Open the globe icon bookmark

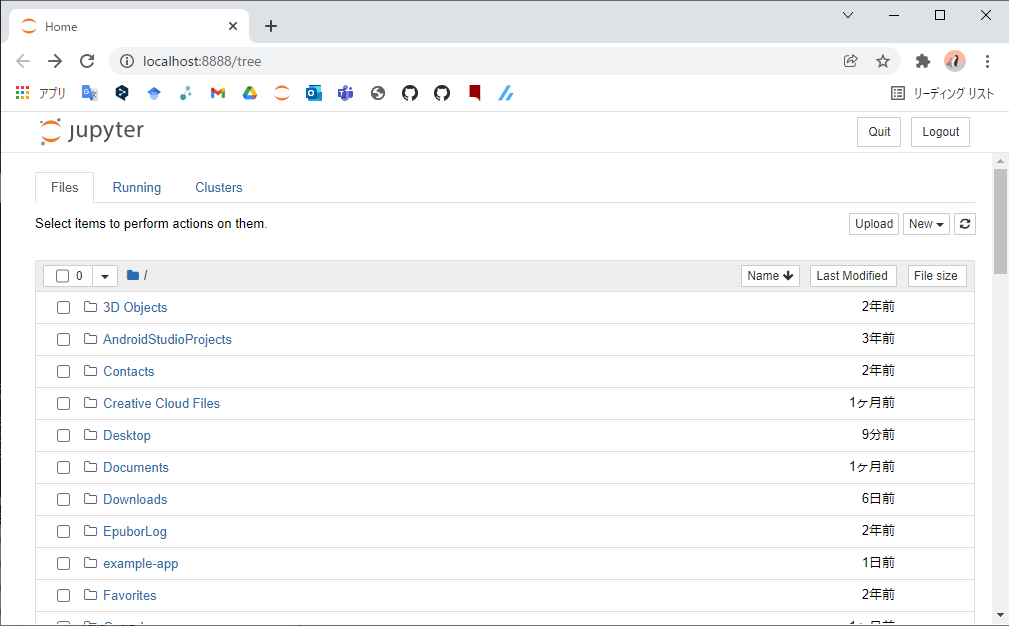(x=378, y=93)
